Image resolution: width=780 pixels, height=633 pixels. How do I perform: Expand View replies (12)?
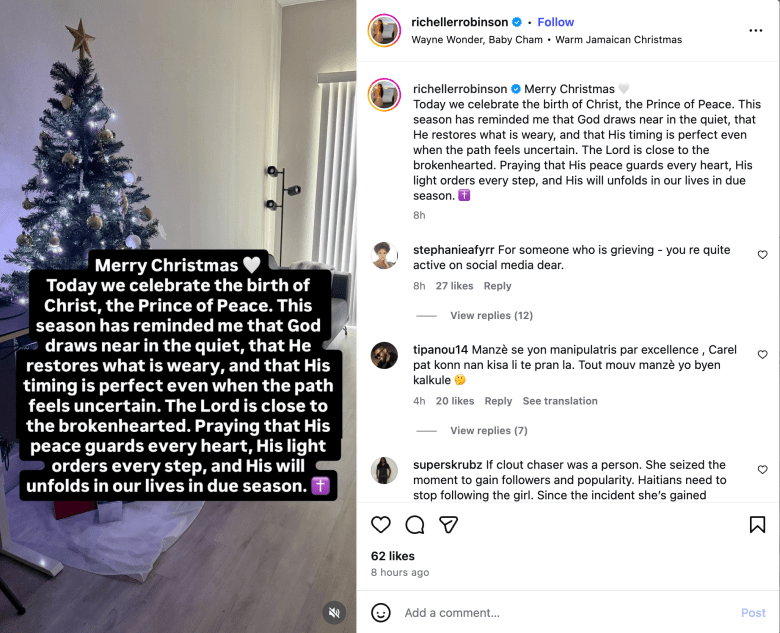491,316
